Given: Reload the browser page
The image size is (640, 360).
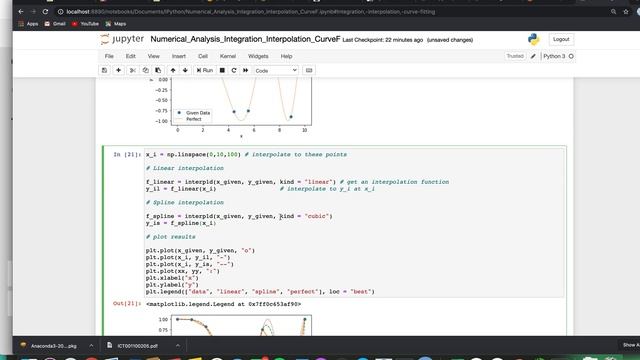Looking at the screenshot, I should point(45,12).
